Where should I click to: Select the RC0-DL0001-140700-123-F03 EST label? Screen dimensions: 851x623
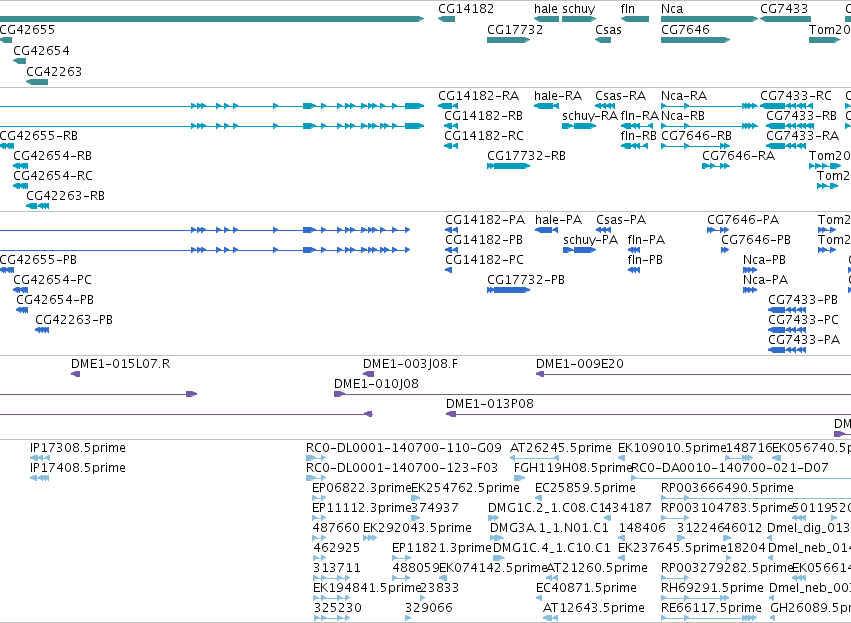click(x=402, y=468)
